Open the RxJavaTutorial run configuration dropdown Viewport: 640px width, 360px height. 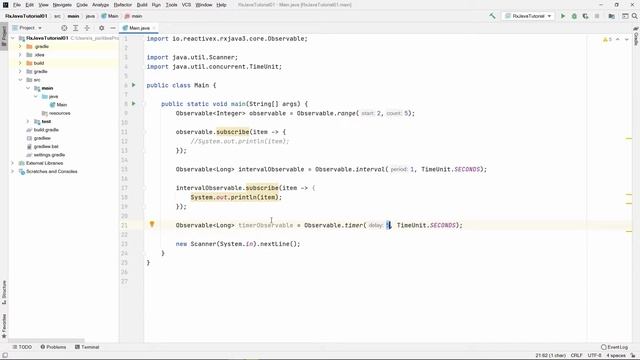click(x=528, y=16)
